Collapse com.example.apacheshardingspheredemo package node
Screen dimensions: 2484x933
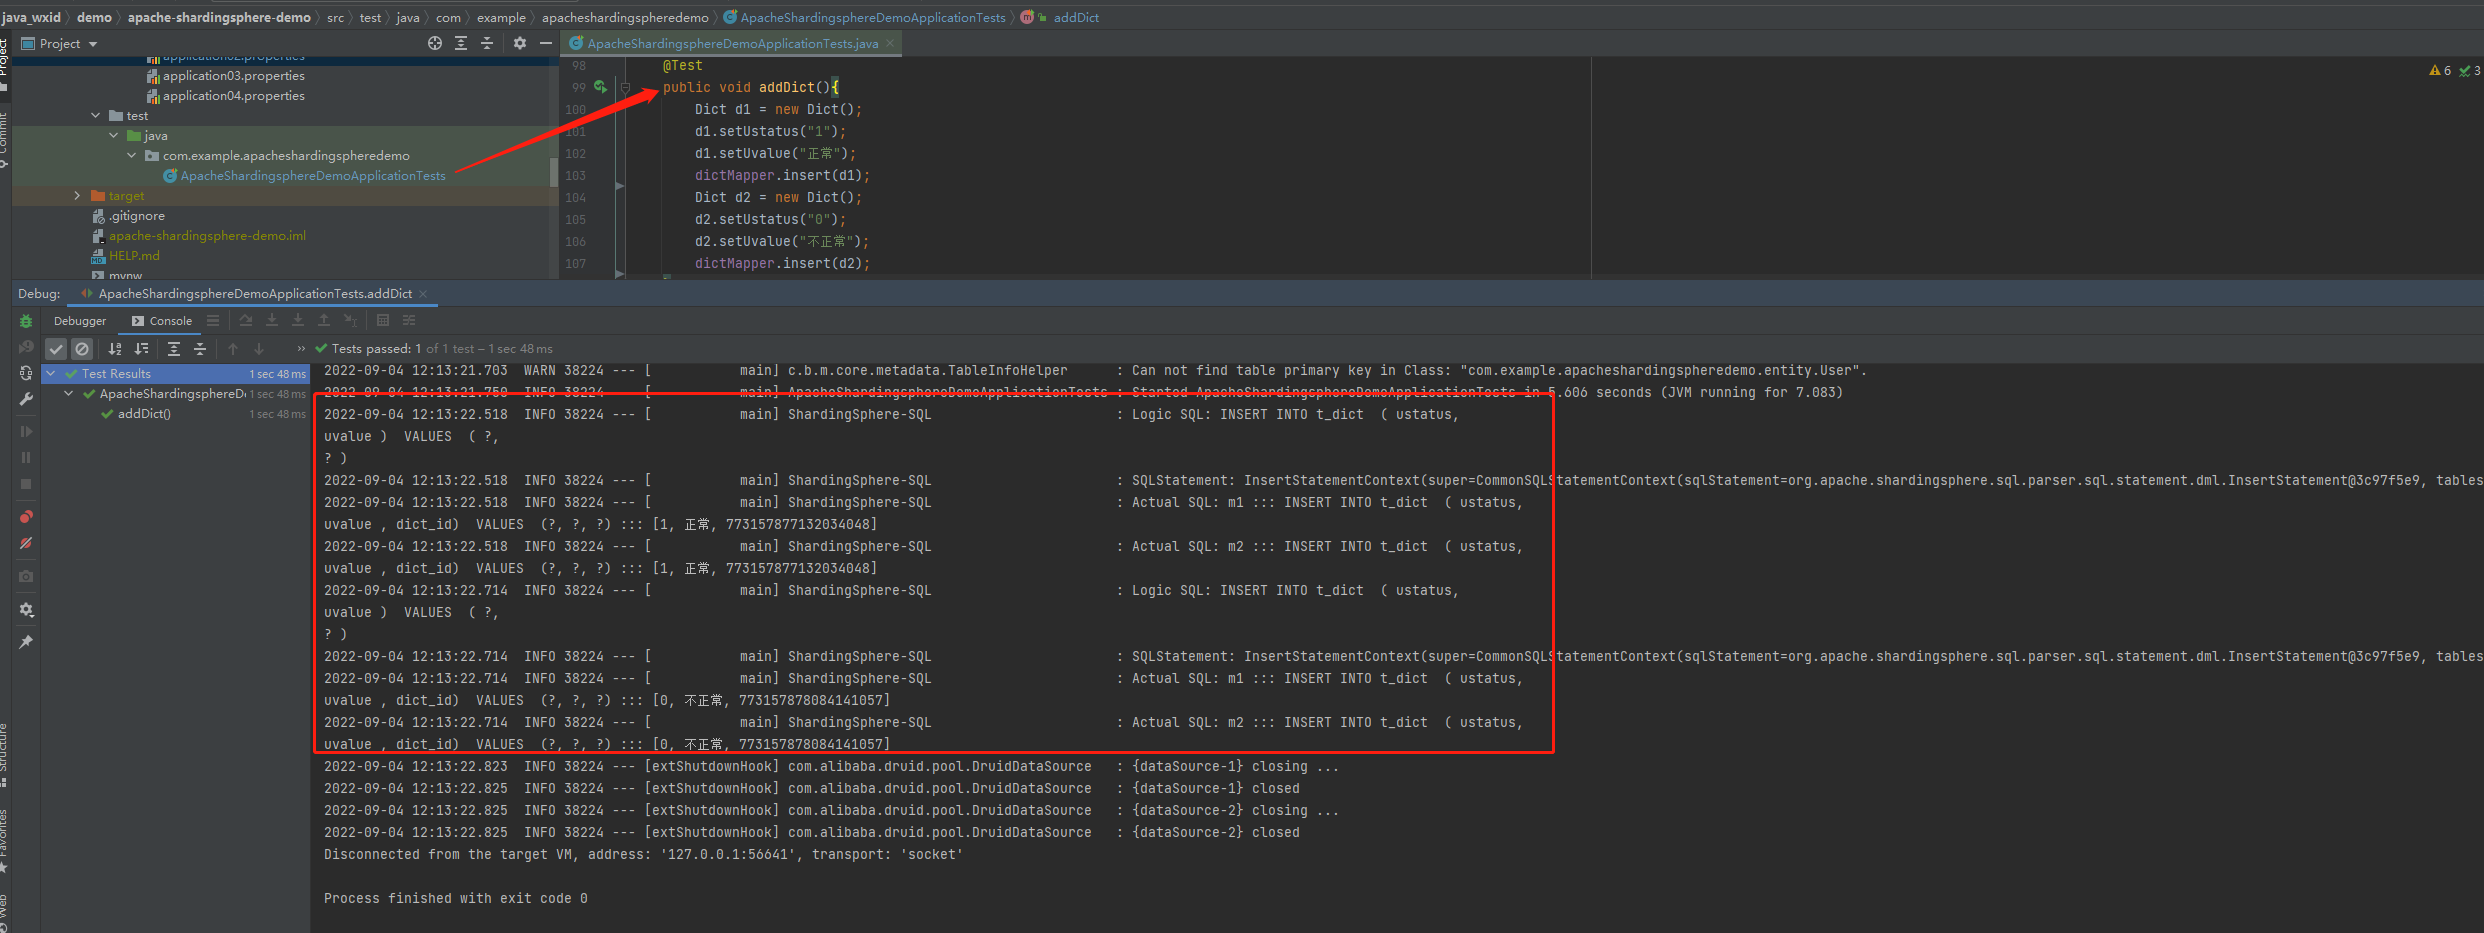(132, 156)
